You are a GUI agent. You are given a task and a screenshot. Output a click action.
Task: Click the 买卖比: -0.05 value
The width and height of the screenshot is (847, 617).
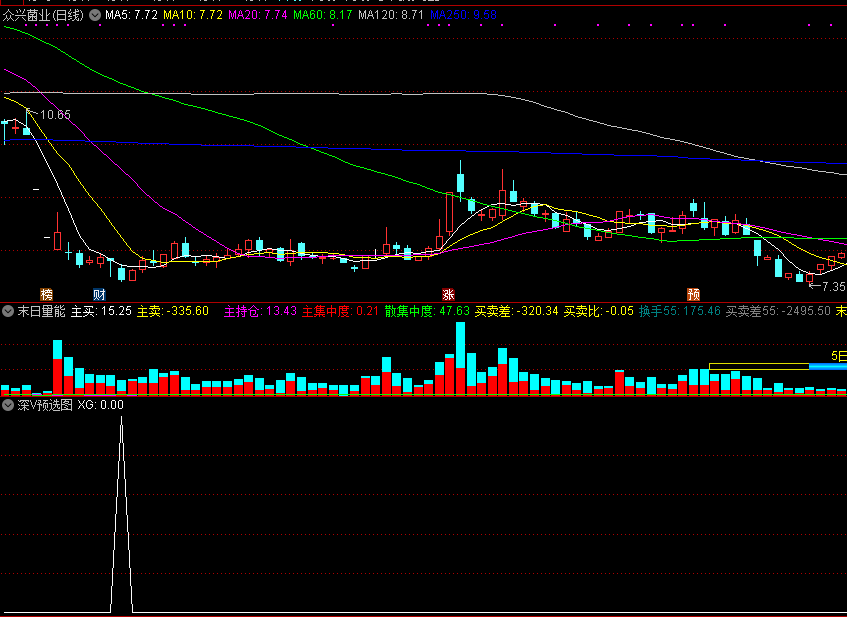(599, 311)
